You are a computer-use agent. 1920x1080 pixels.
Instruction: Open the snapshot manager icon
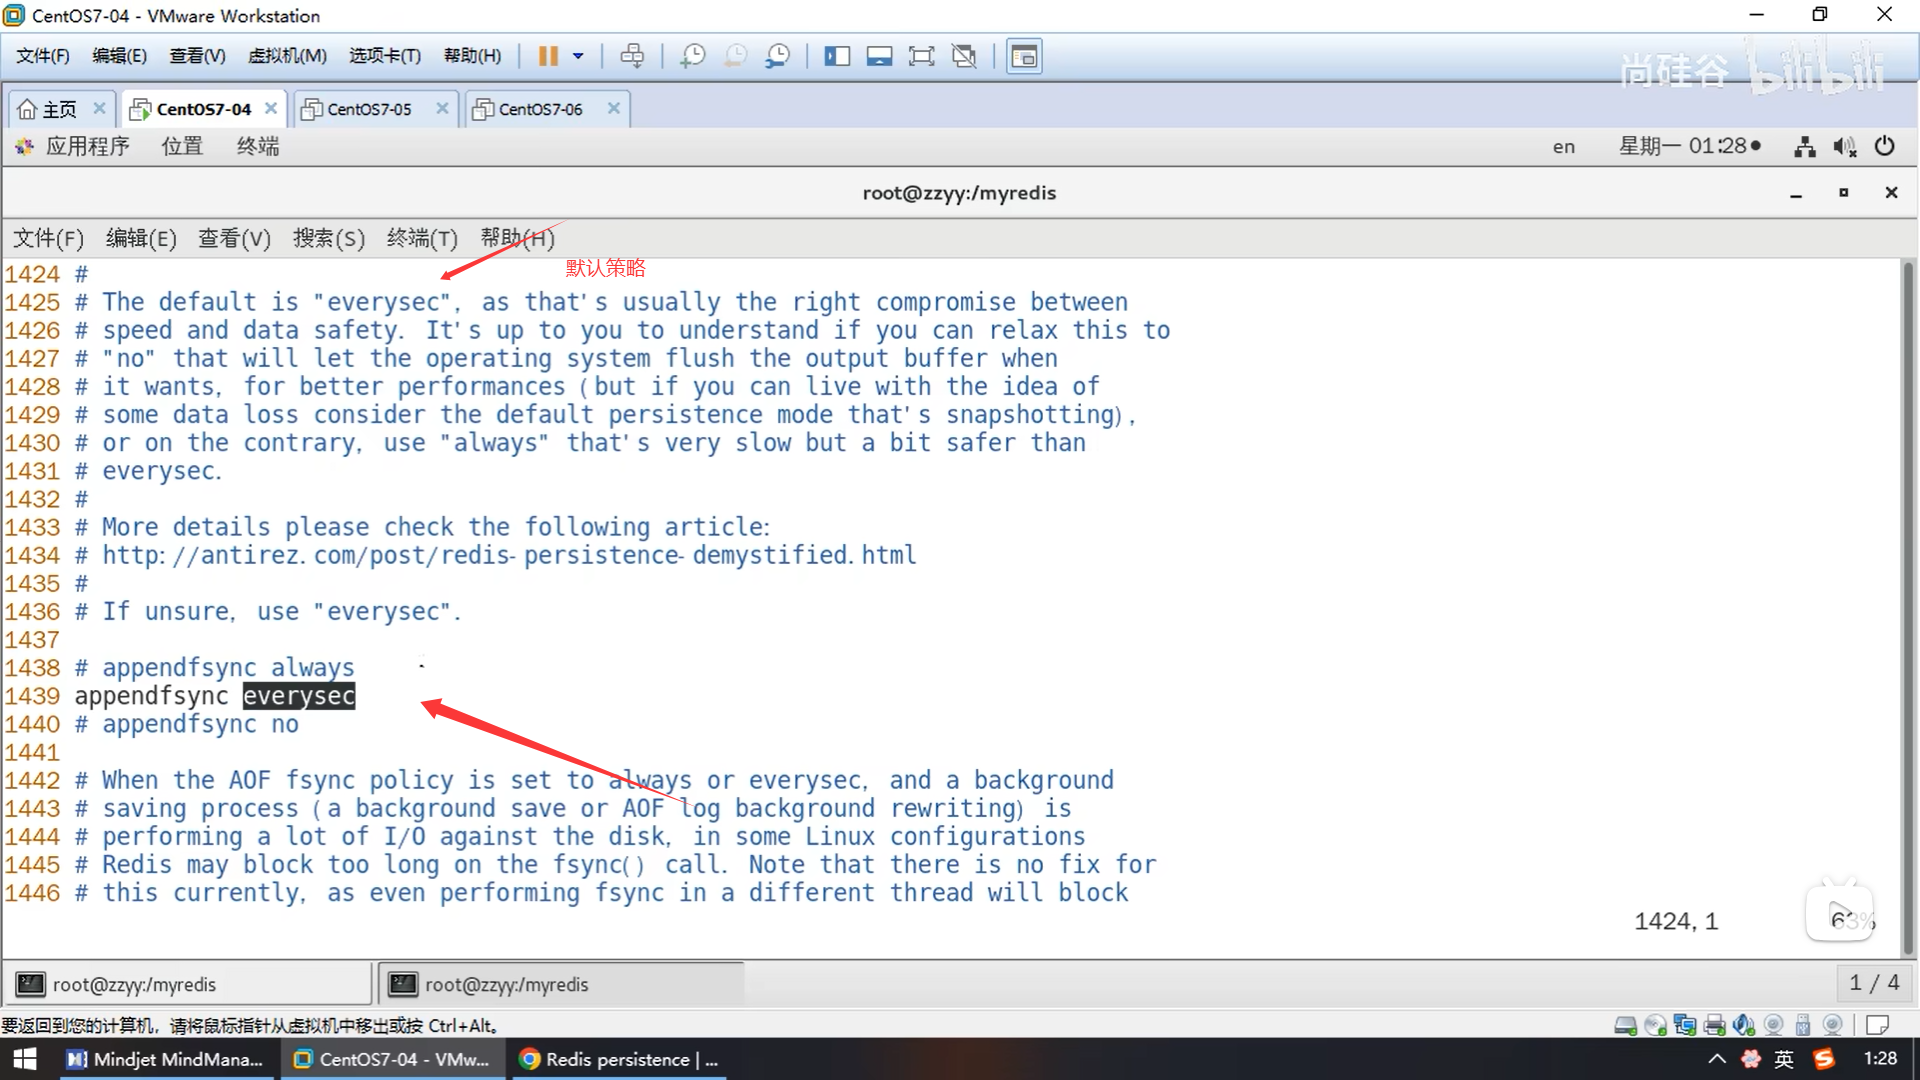point(778,56)
